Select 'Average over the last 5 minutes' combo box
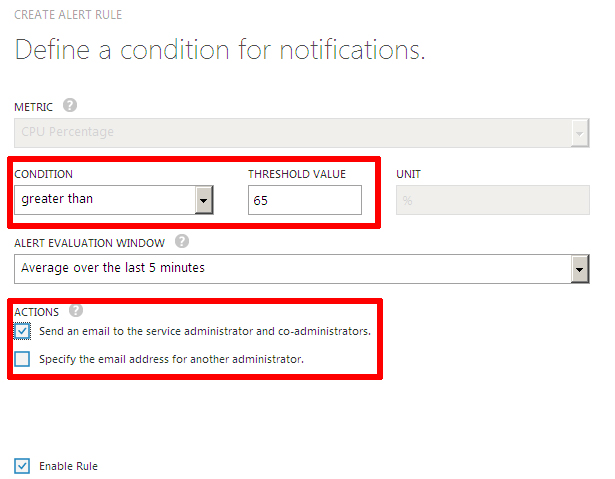Image resolution: width=615 pixels, height=479 pixels. (x=302, y=269)
